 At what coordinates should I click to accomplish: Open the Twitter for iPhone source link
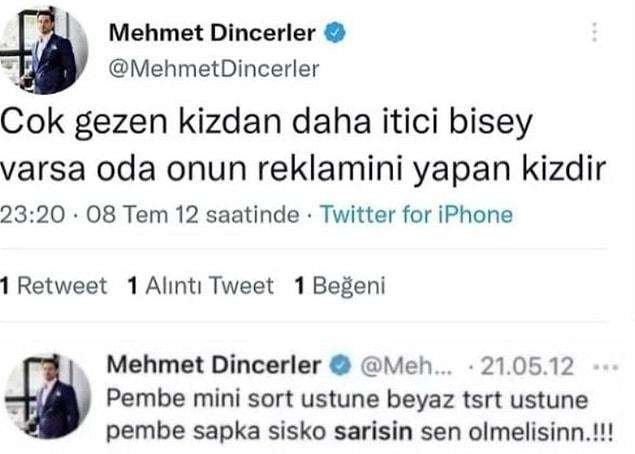(x=416, y=215)
